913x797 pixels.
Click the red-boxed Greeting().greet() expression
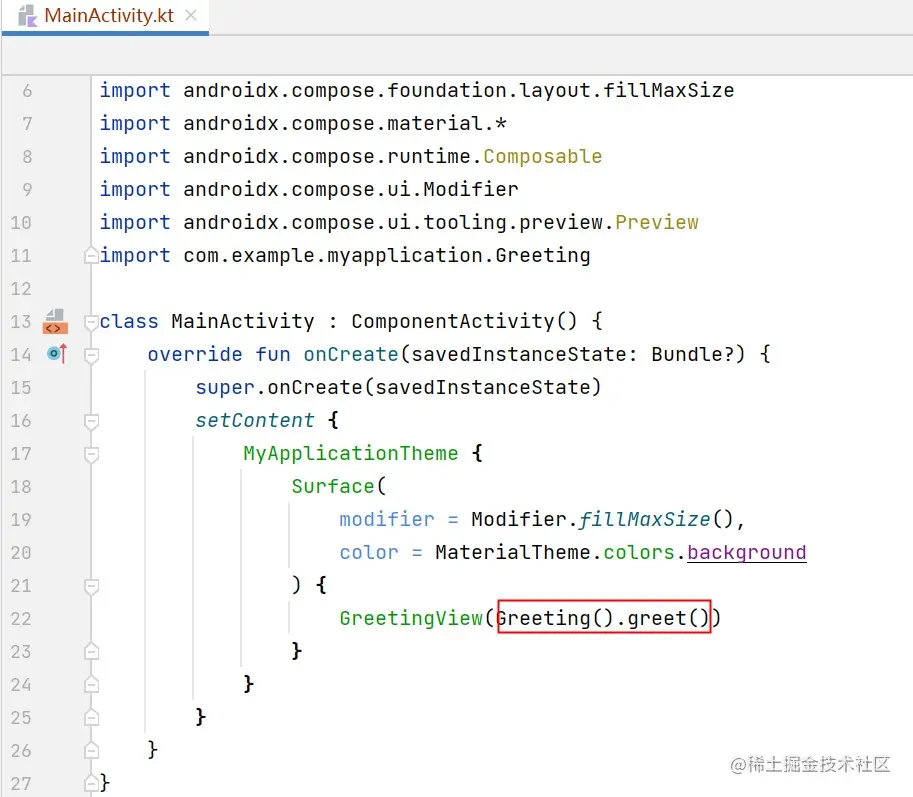click(603, 618)
